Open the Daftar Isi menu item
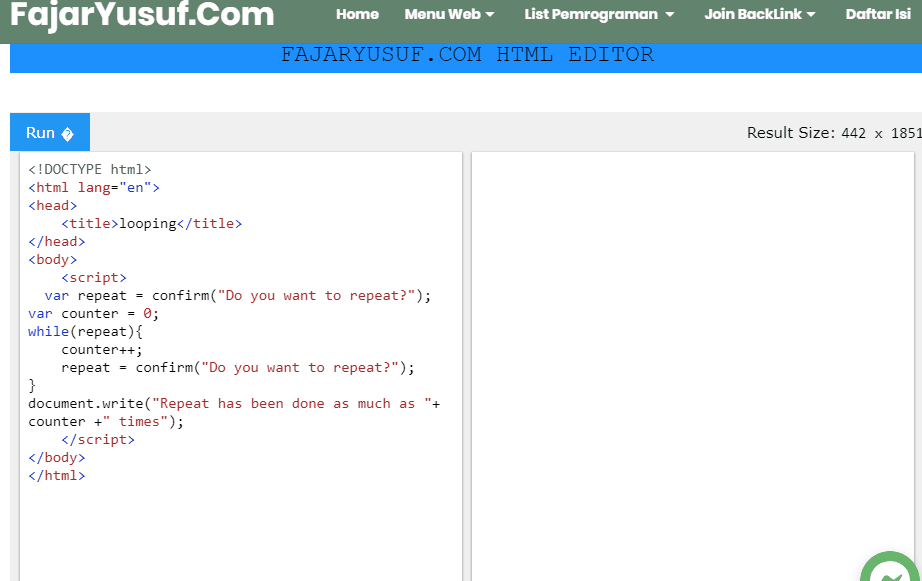 pyautogui.click(x=878, y=14)
